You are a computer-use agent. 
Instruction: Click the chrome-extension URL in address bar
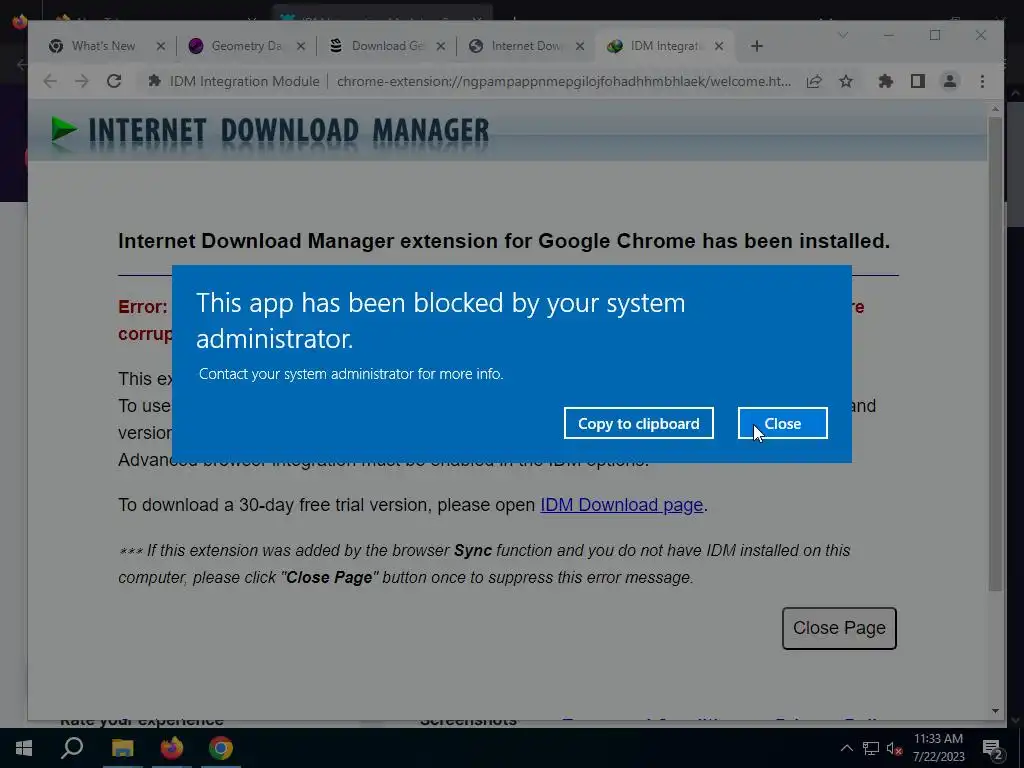(564, 81)
